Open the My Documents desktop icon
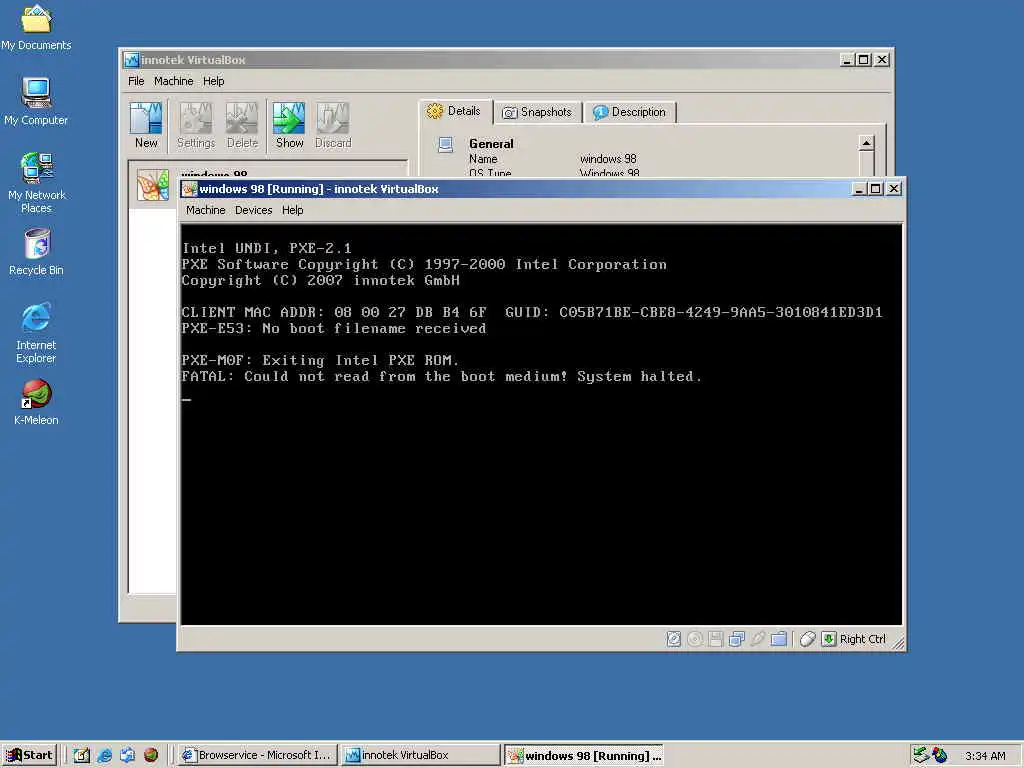This screenshot has width=1024, height=768. pyautogui.click(x=36, y=27)
